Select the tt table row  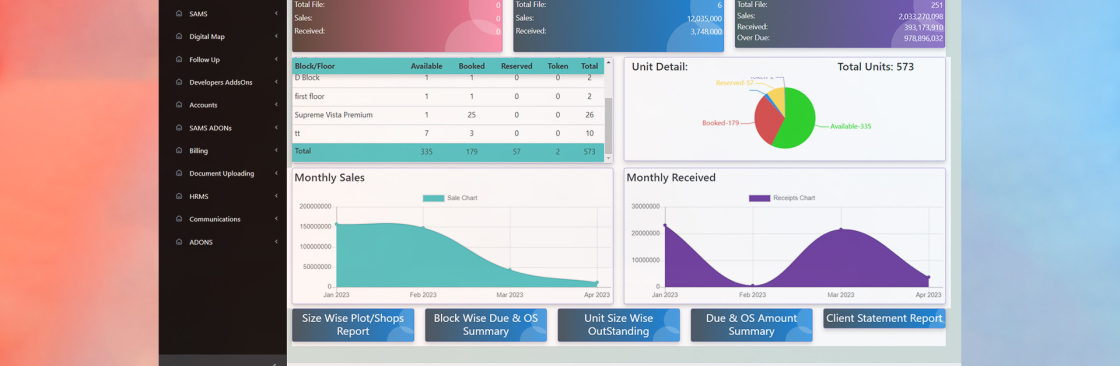(x=448, y=134)
